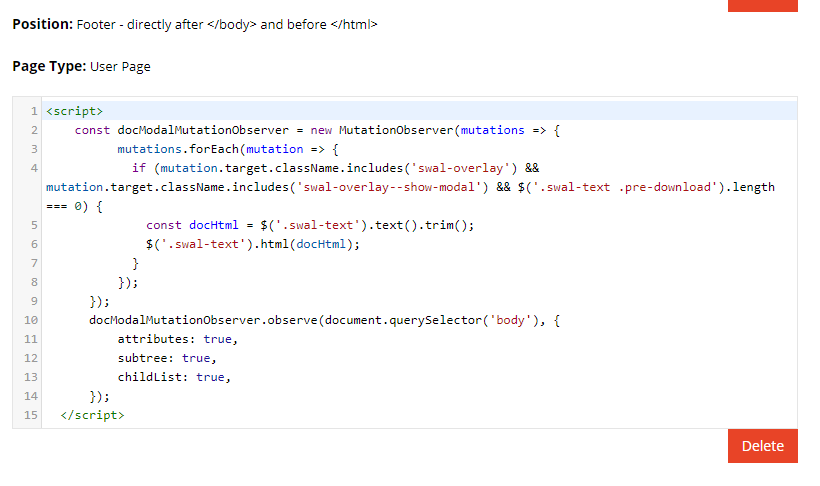The height and width of the screenshot is (486, 820).
Task: Click 'docModalMutationObserver' declaration on line 2
Action: point(203,130)
